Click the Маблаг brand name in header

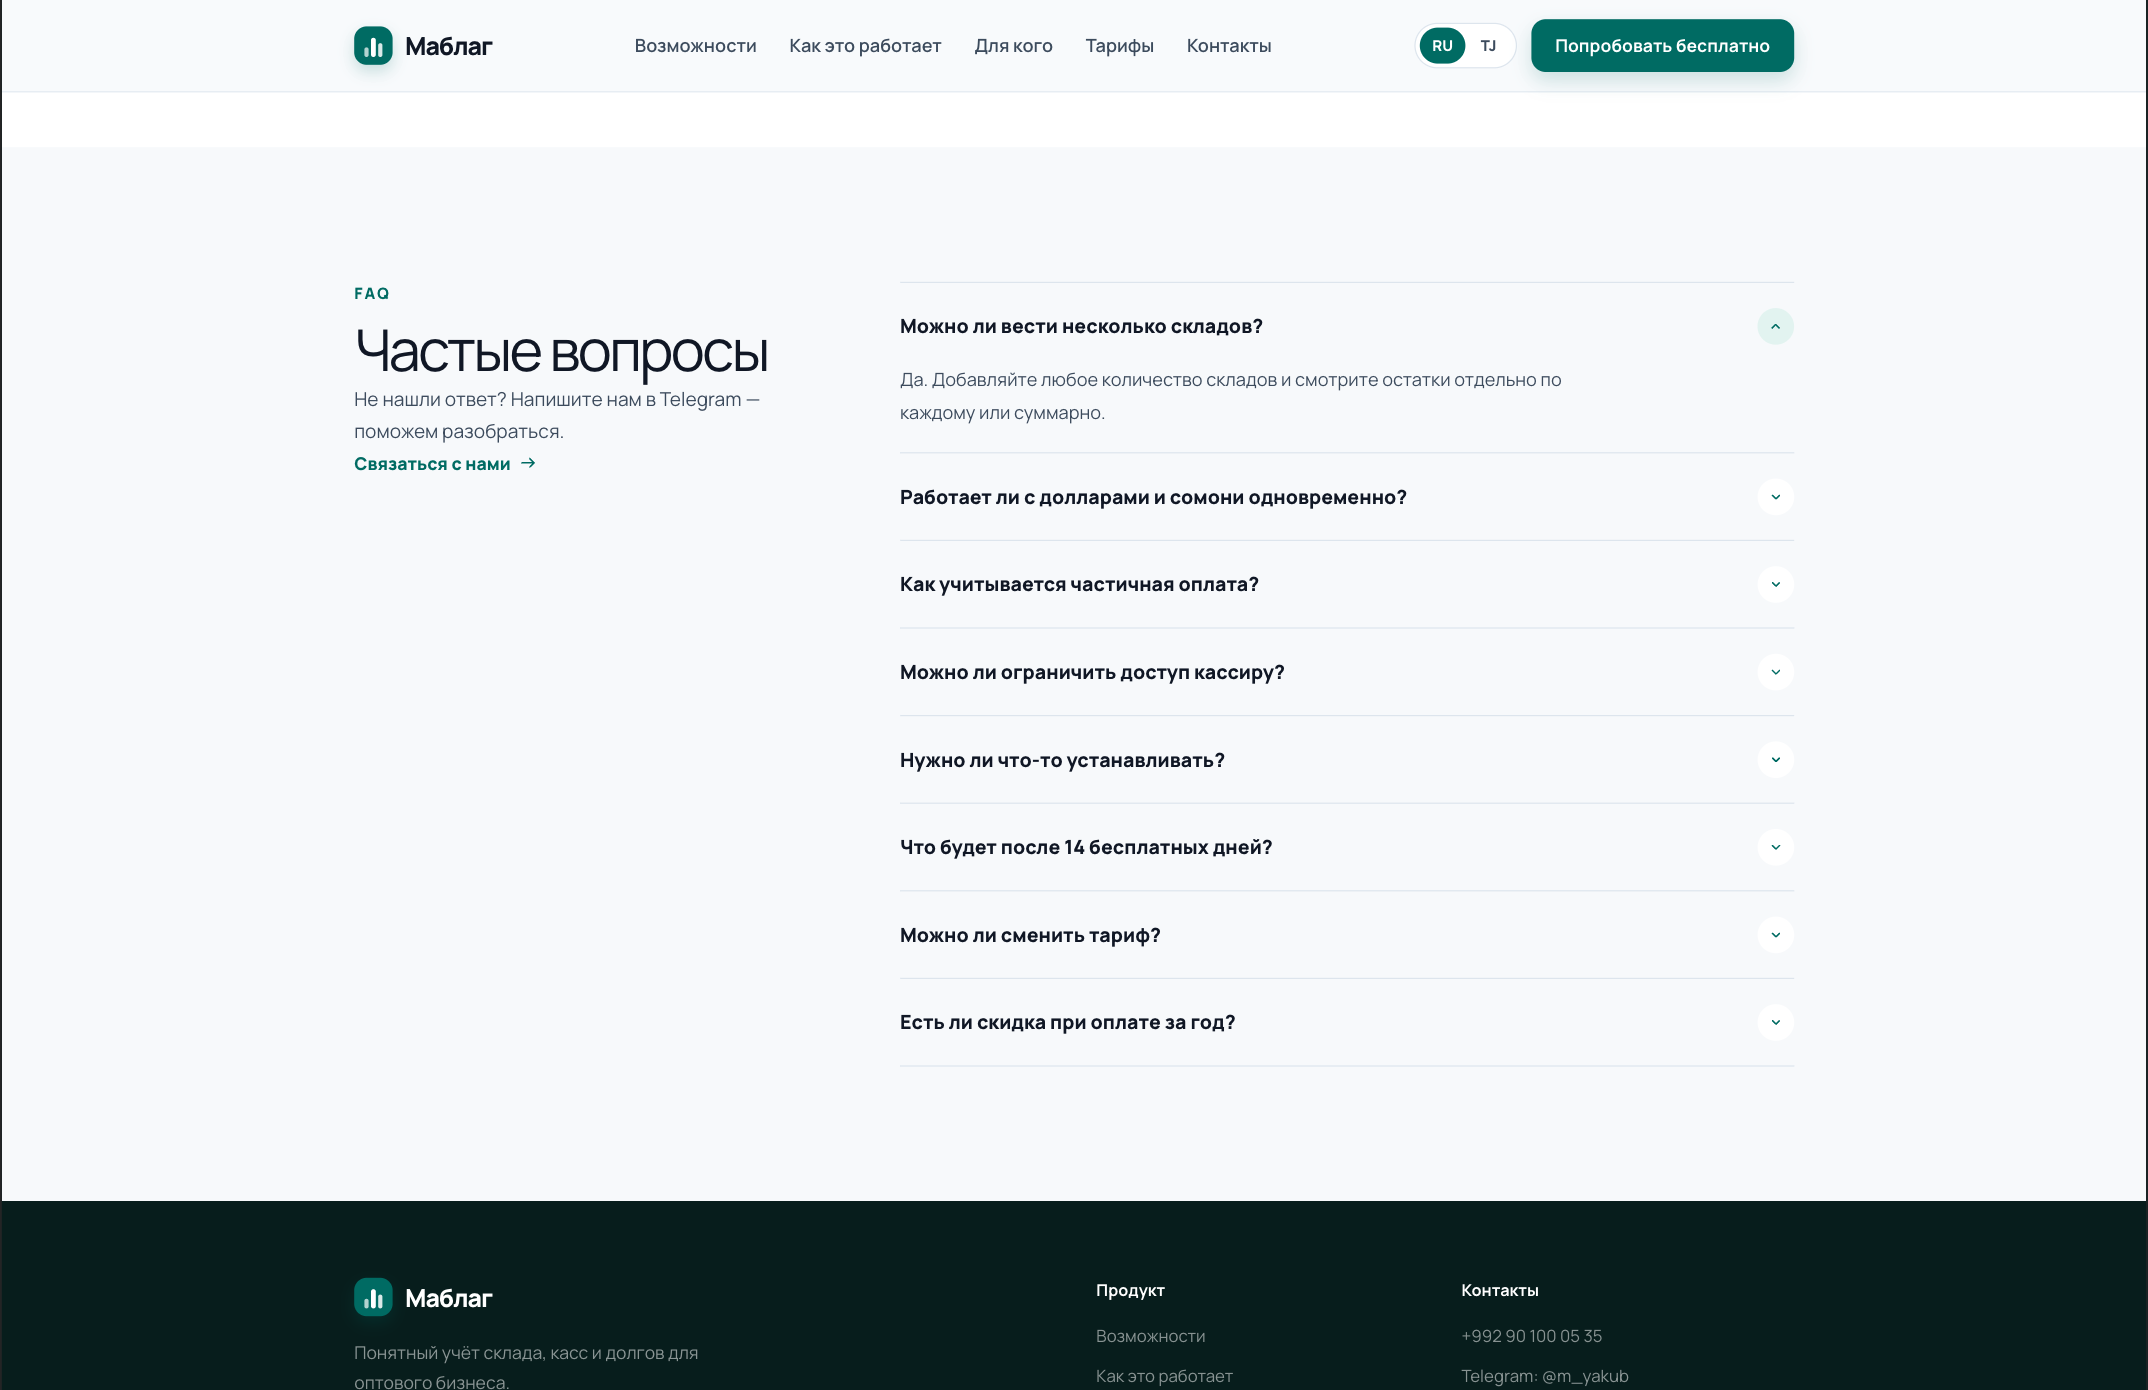[448, 46]
